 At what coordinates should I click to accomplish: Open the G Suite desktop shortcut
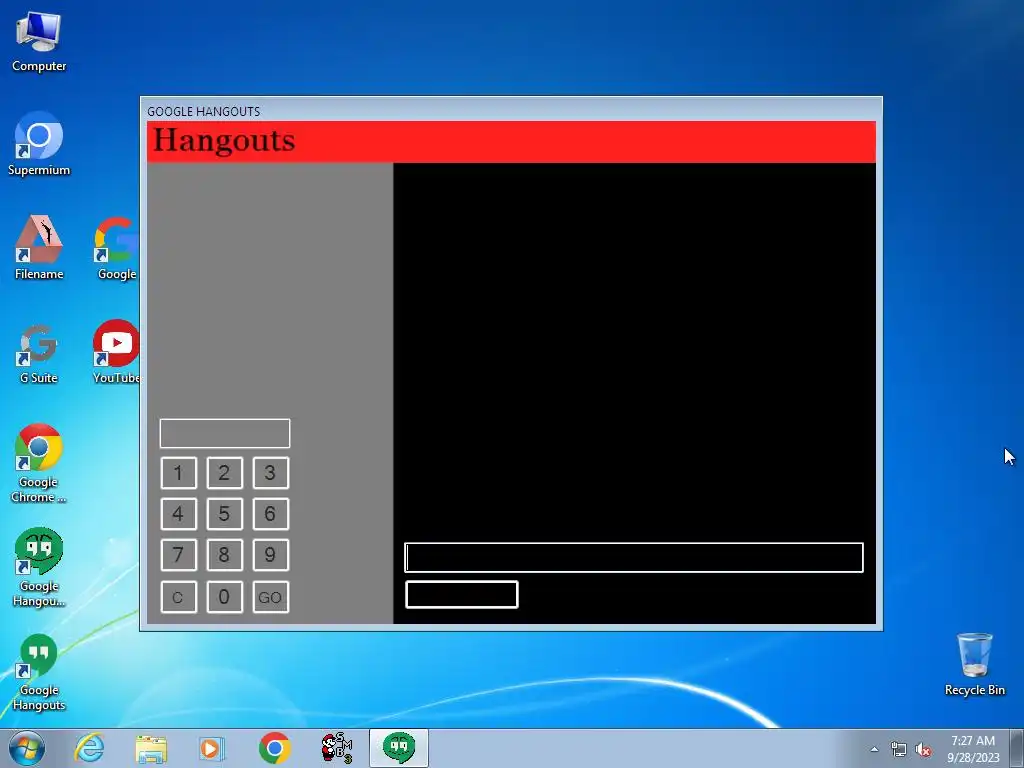39,353
